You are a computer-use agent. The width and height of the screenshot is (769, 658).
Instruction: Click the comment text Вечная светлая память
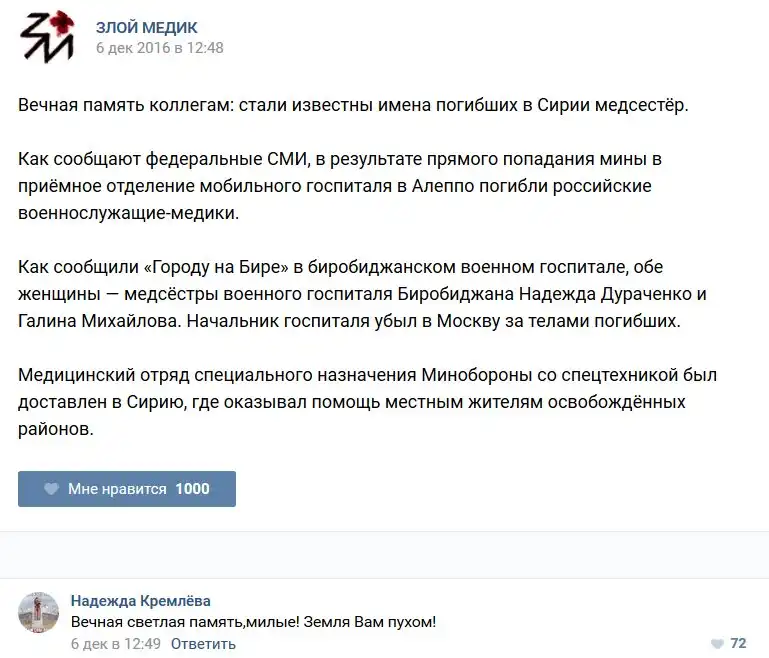pos(253,621)
